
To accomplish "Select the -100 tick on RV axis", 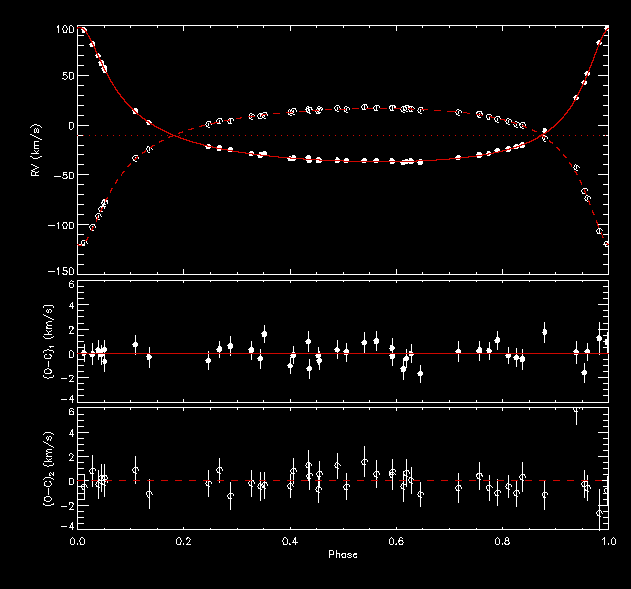I will (x=60, y=225).
